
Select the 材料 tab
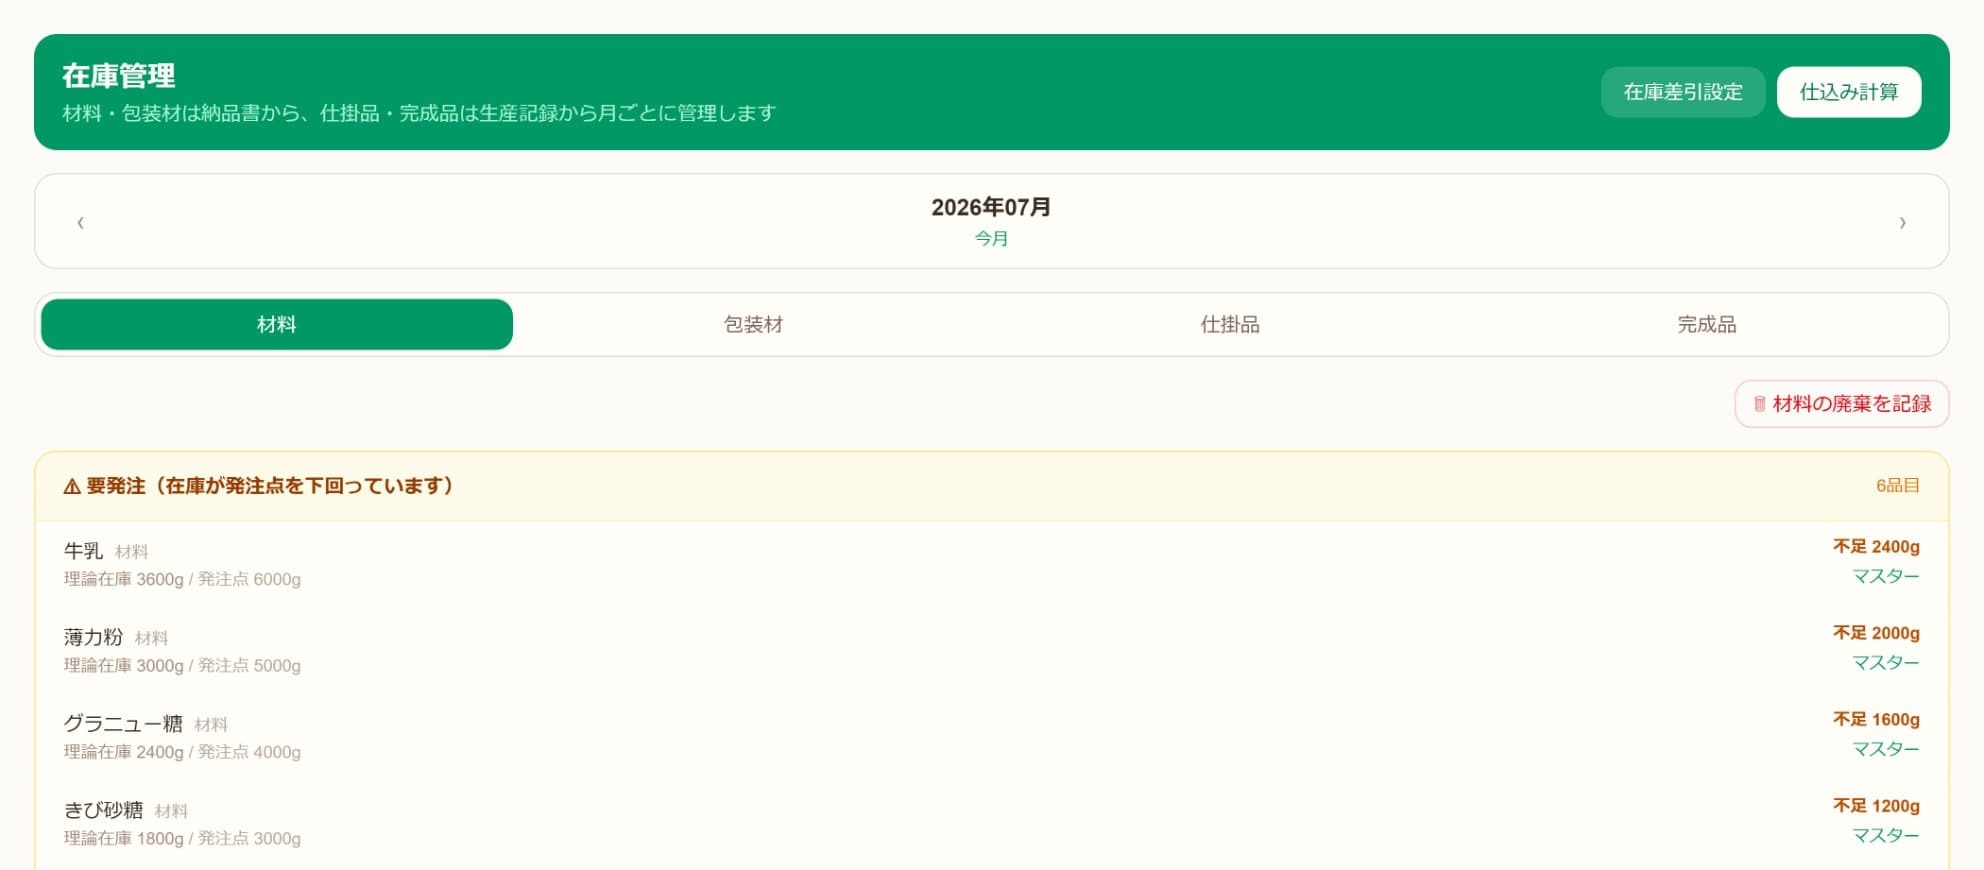tap(277, 324)
